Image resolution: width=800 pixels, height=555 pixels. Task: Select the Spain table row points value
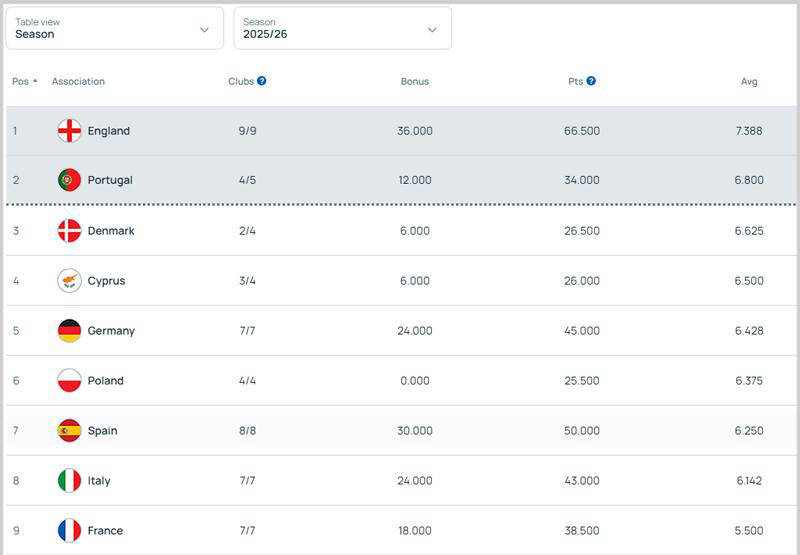click(x=583, y=431)
